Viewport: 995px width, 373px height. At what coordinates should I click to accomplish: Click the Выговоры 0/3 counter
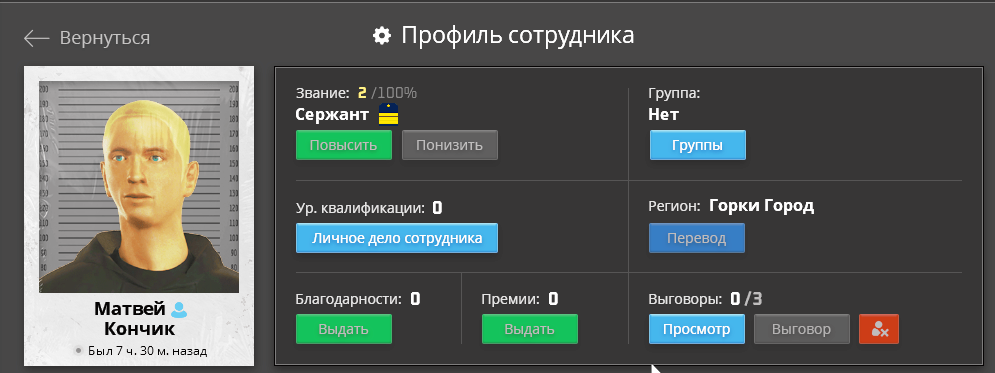coord(746,298)
